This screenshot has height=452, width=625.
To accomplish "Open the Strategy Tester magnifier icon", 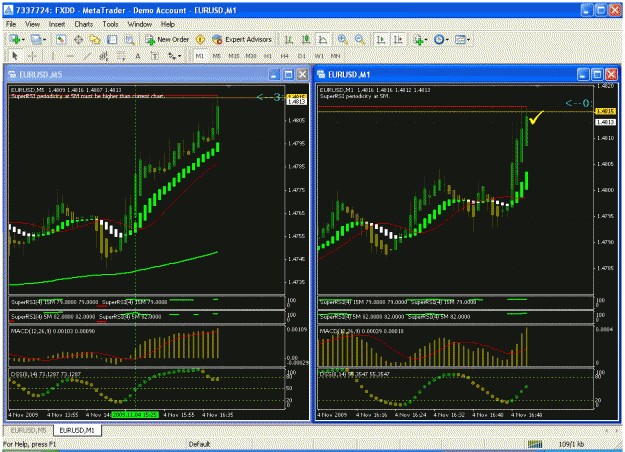I will click(130, 39).
